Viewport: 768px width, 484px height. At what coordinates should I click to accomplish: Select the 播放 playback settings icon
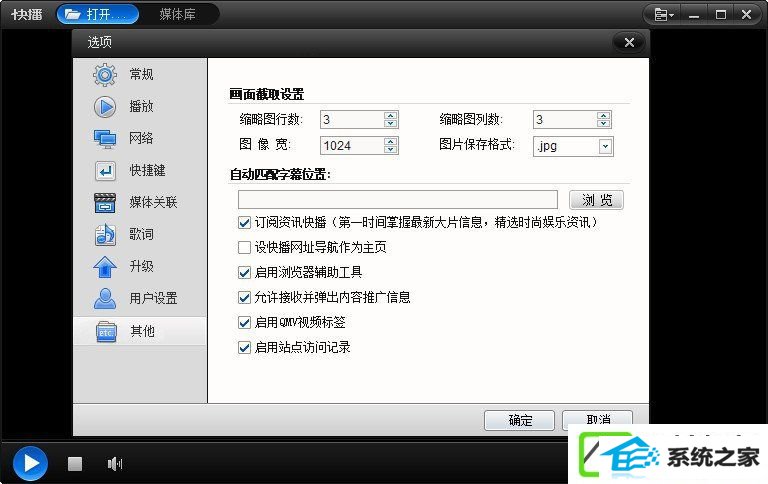click(104, 107)
